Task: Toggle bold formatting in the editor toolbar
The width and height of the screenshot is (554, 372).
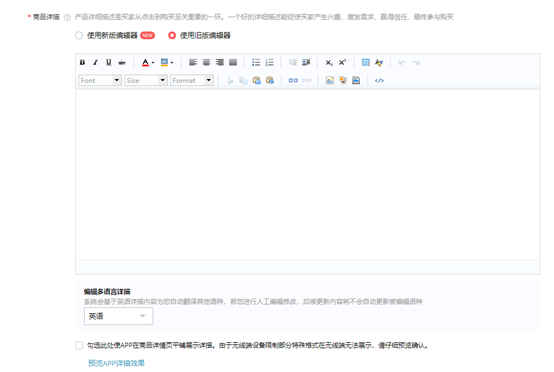Action: (82, 63)
